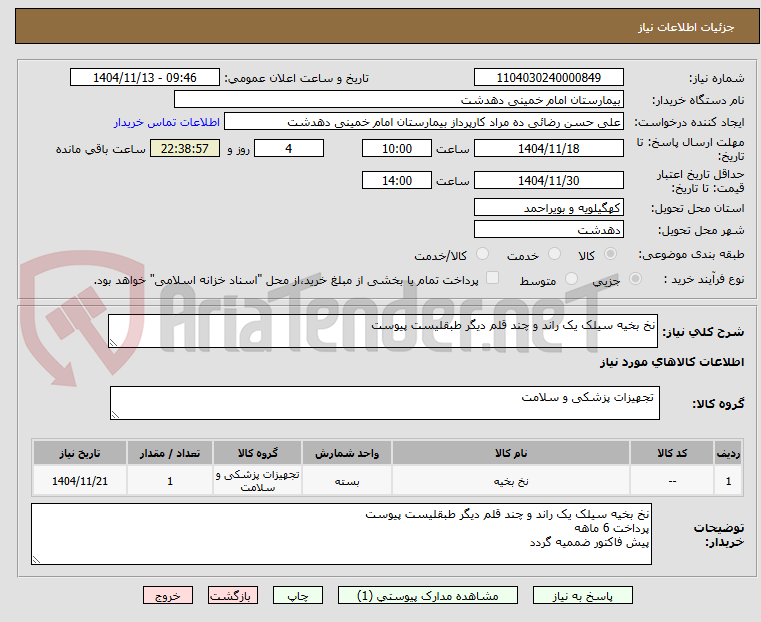Select the خدمت radio button
This screenshot has height=622, width=761.
554,254
